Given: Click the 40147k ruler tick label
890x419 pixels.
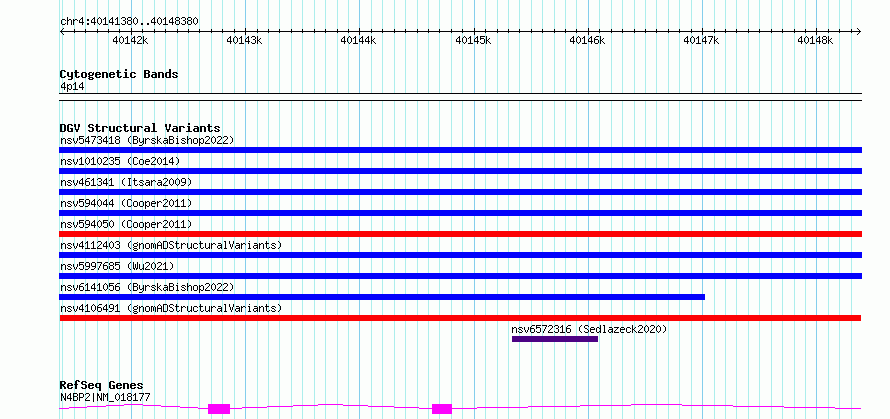Looking at the screenshot, I should click(x=702, y=40).
